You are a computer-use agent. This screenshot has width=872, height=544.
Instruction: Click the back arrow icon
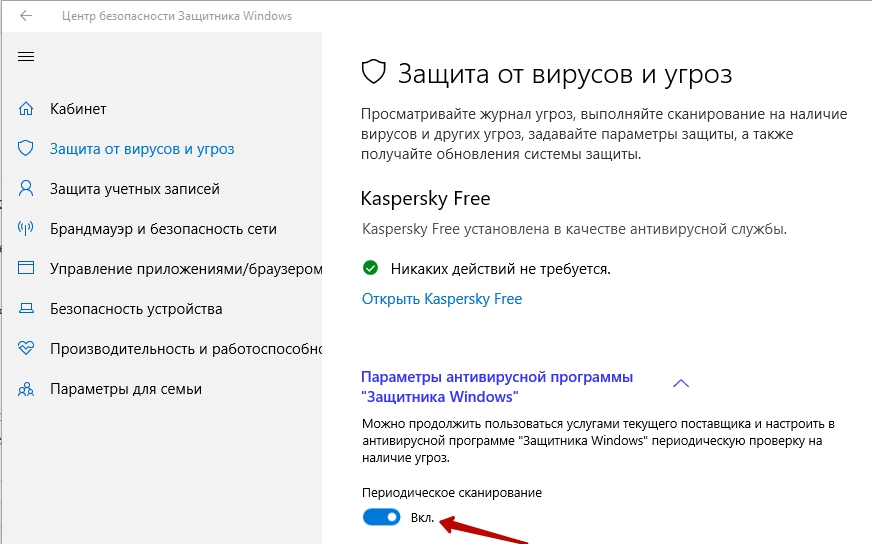tap(26, 17)
